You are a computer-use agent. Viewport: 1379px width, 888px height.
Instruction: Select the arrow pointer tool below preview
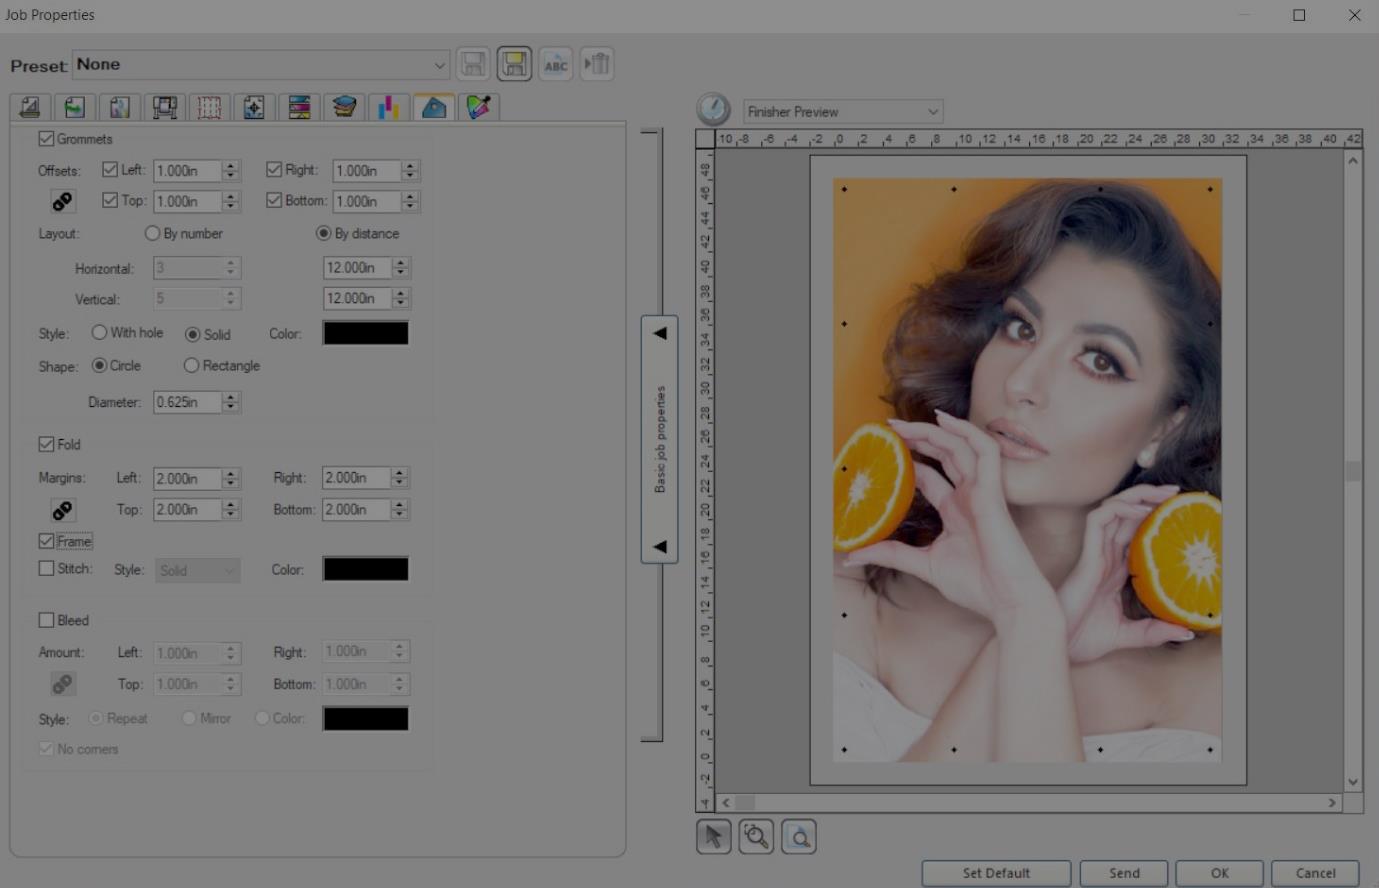713,836
